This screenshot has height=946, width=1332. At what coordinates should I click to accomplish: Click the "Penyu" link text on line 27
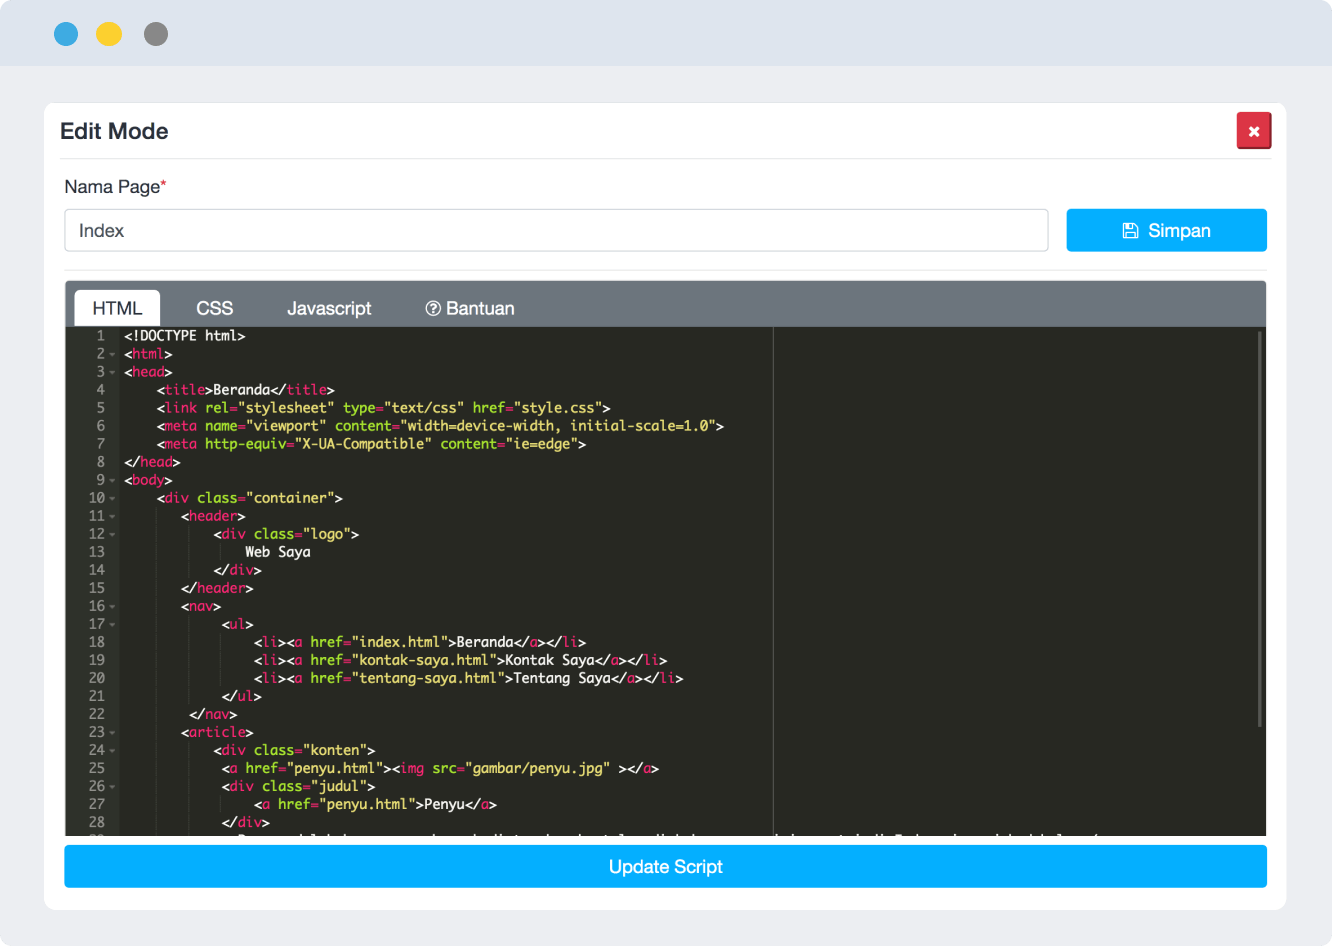[x=444, y=804]
